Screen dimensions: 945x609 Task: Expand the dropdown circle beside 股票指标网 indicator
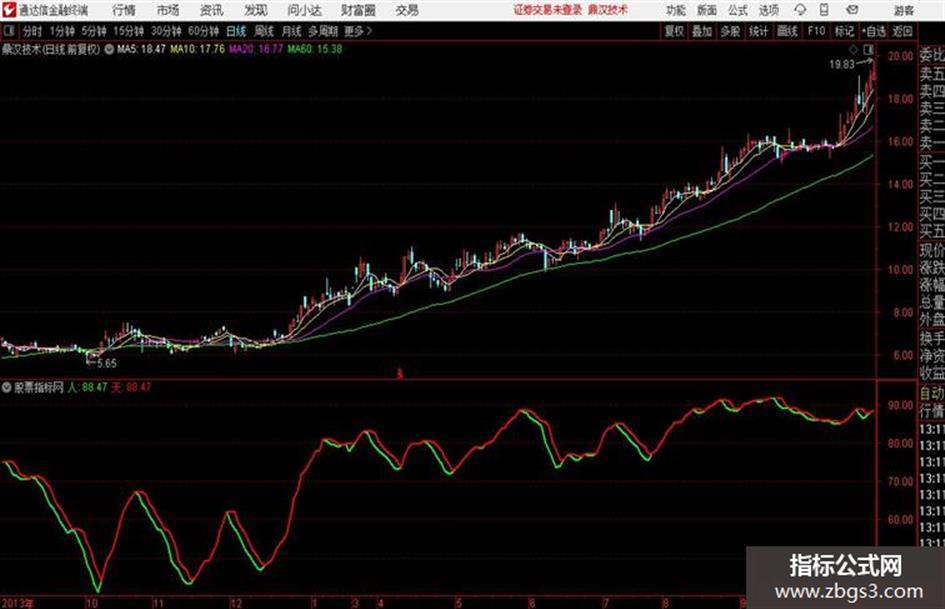tap(7, 387)
